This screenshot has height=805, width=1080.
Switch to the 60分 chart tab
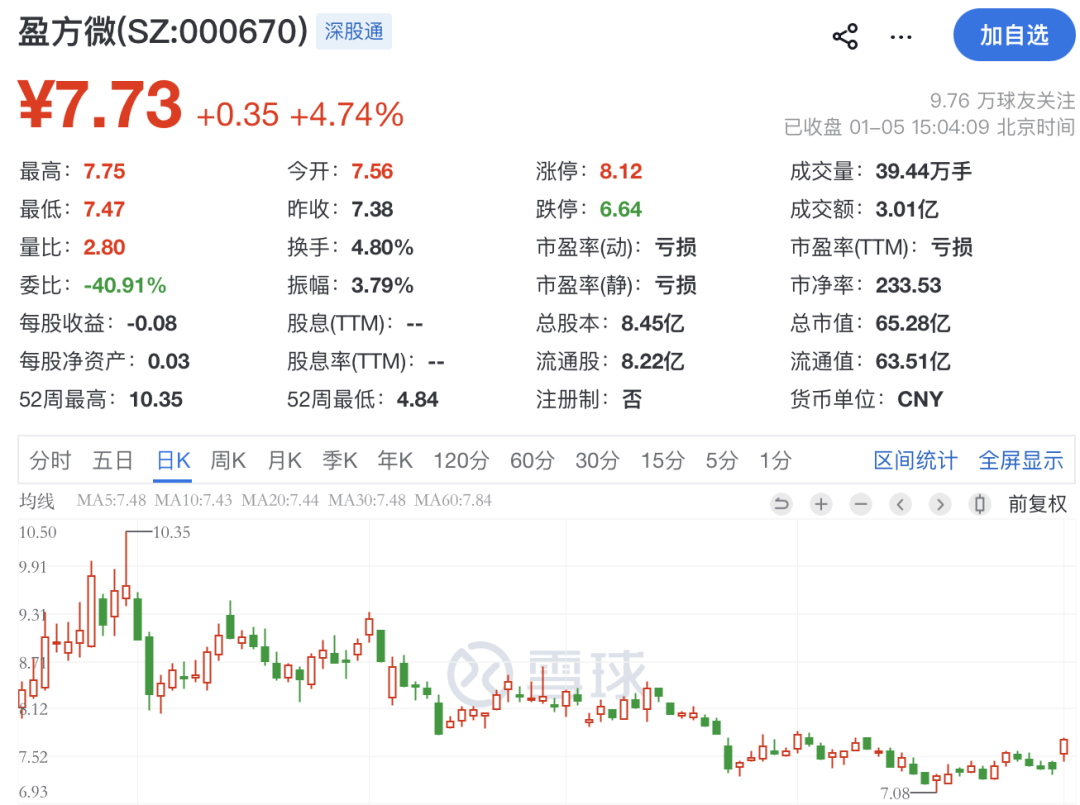coord(532,460)
